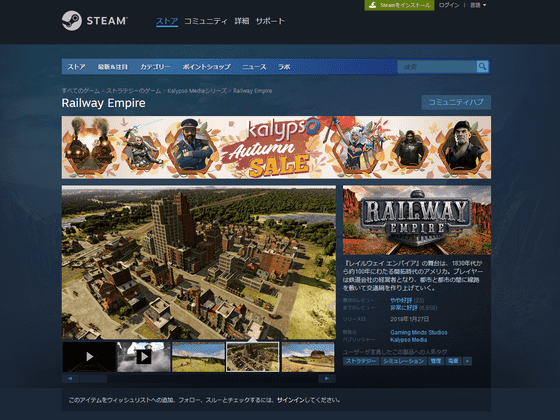Click Kalypso Mediaシリーズ breadcrumb link
This screenshot has height=420, width=560.
point(197,91)
